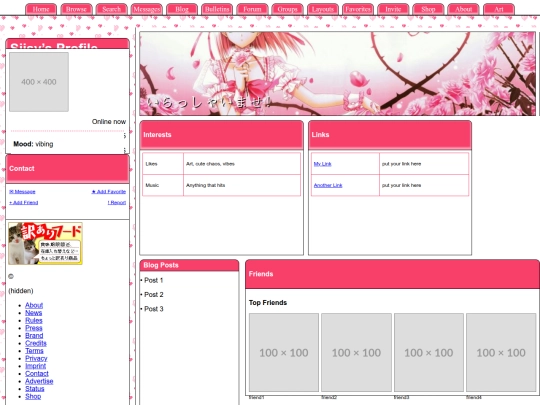Click the cat food advertisement banner
540x405 pixels.
(x=45, y=243)
